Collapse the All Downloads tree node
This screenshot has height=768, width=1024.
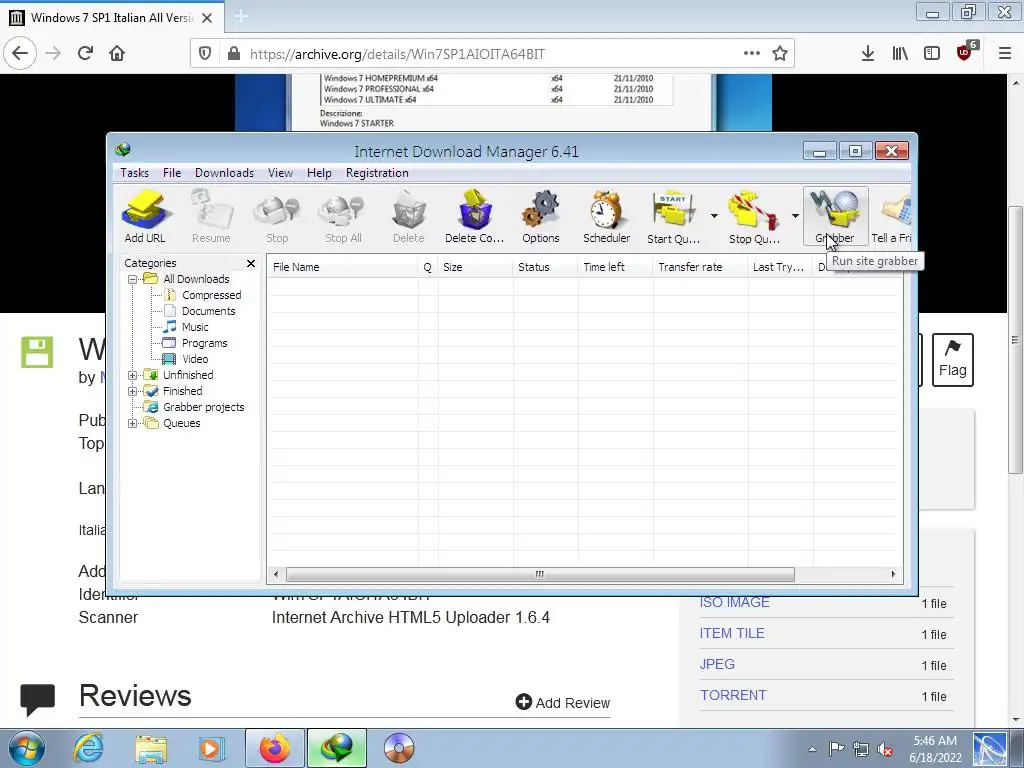tap(132, 279)
